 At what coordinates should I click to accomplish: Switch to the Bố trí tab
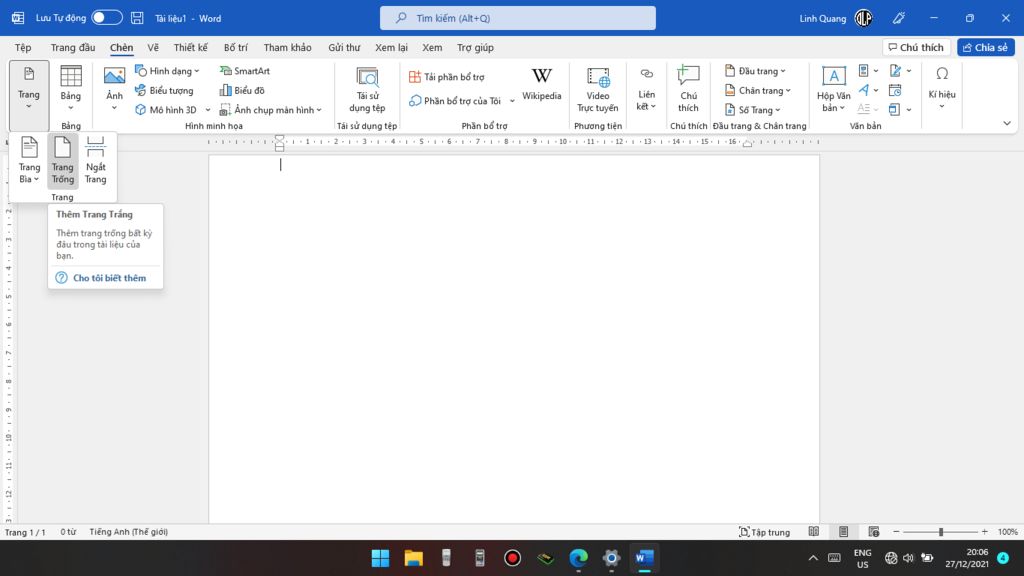point(236,48)
